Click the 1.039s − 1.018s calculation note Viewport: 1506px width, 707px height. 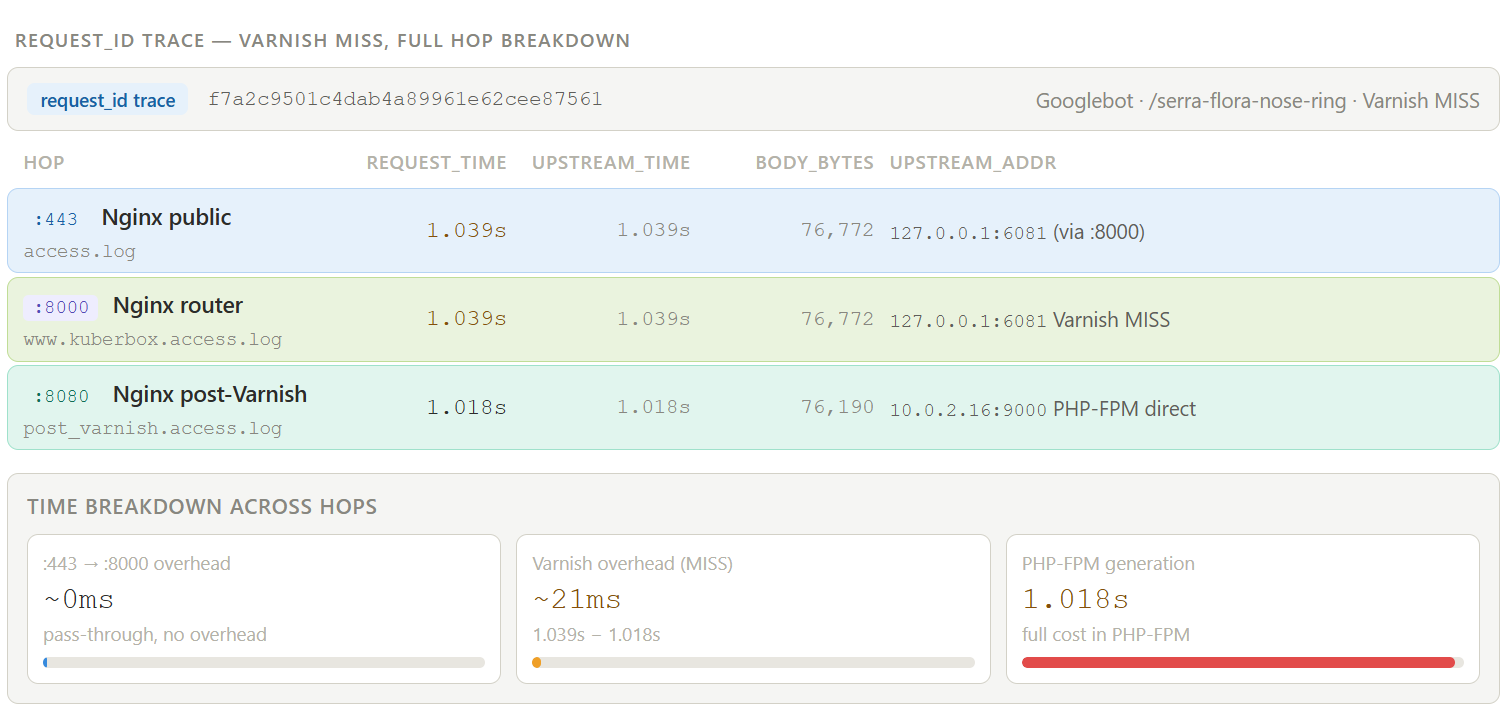tap(596, 634)
